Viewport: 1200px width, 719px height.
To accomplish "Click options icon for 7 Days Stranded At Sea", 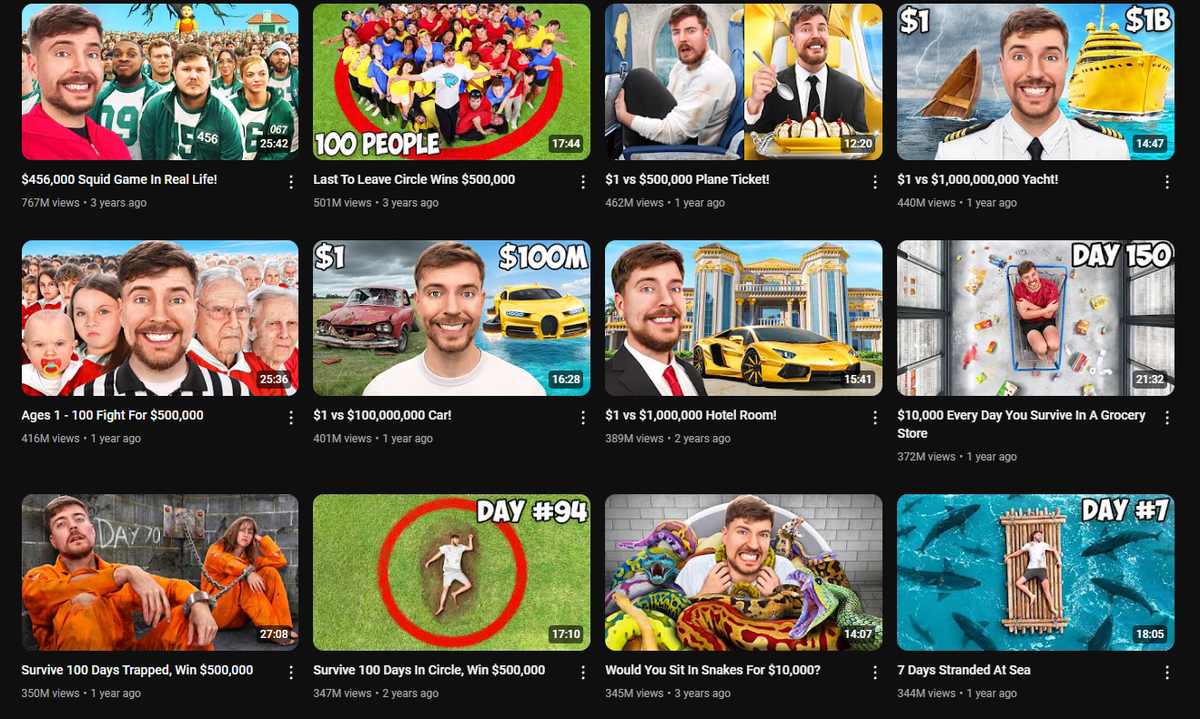I will tap(1166, 672).
